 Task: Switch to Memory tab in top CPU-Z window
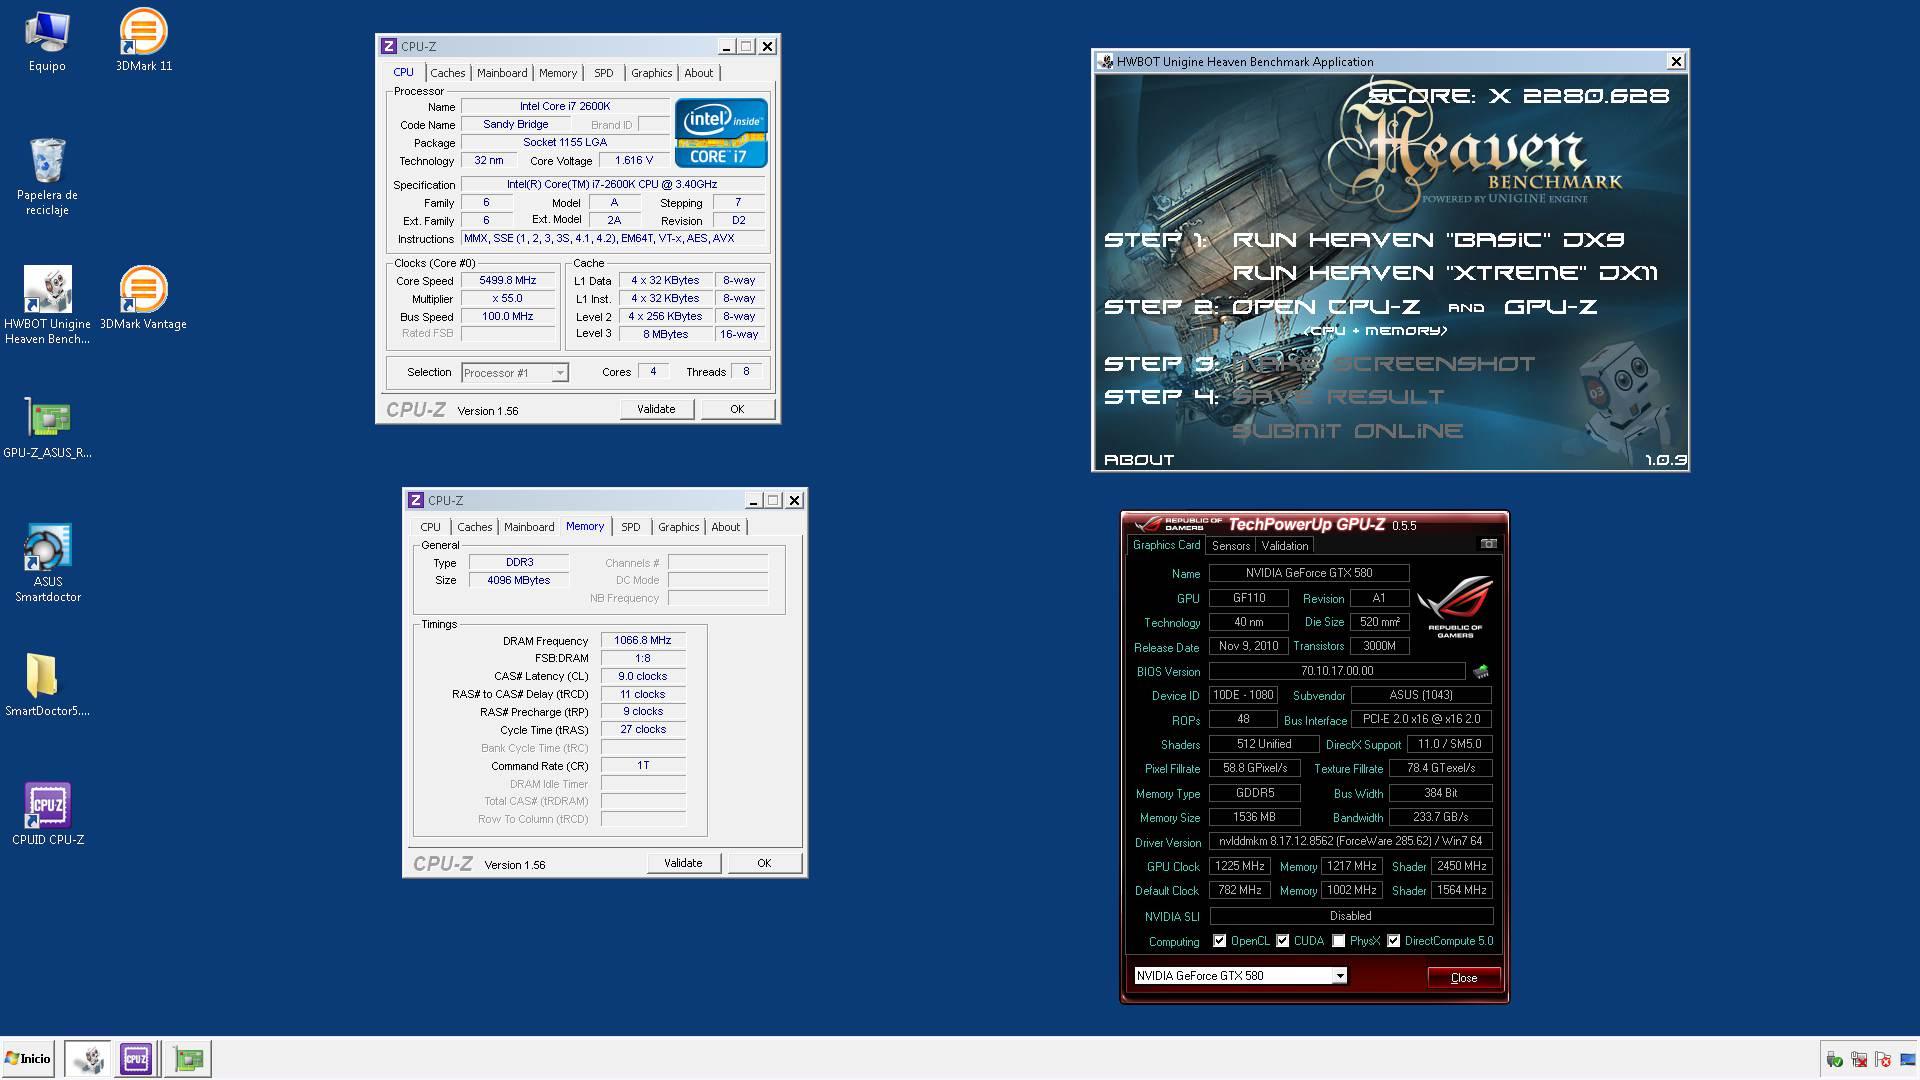[x=558, y=73]
